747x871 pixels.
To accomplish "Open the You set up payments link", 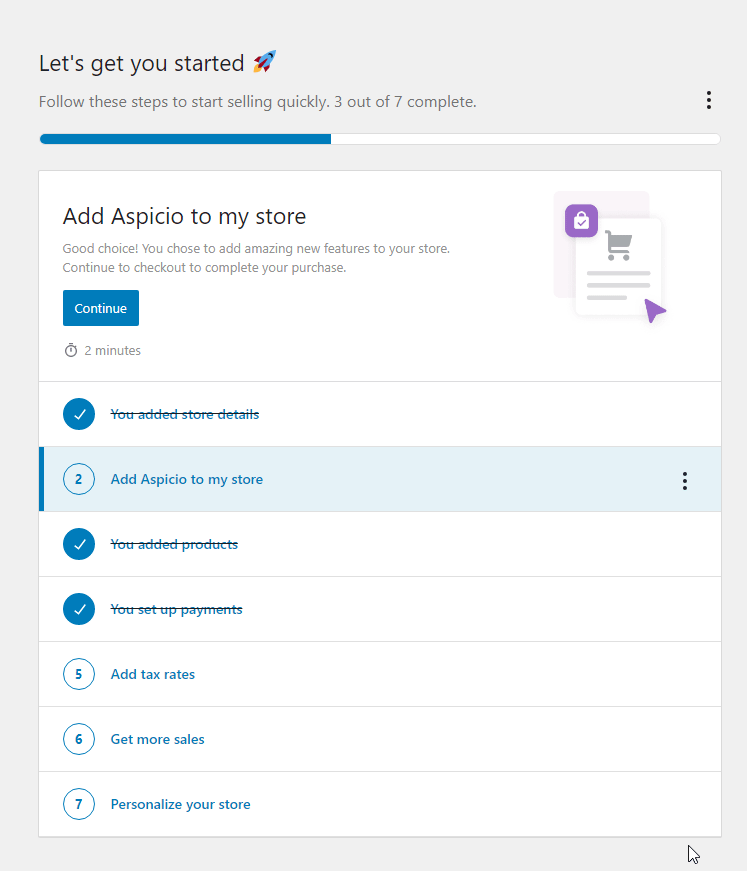I will (x=176, y=608).
